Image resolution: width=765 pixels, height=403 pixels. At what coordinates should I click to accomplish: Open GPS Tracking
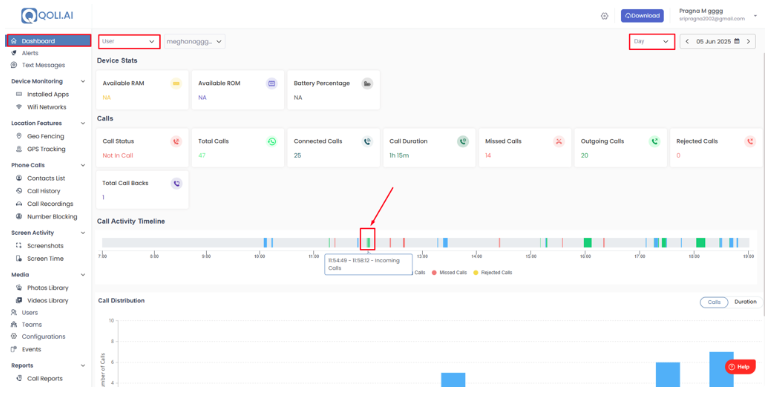point(45,149)
